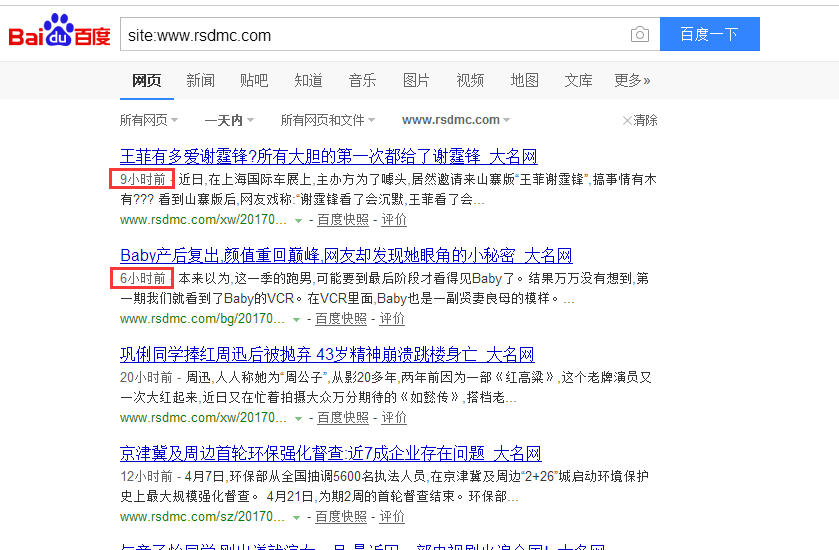Click 评价 for 王菲 result
The width and height of the screenshot is (839, 550).
394,220
